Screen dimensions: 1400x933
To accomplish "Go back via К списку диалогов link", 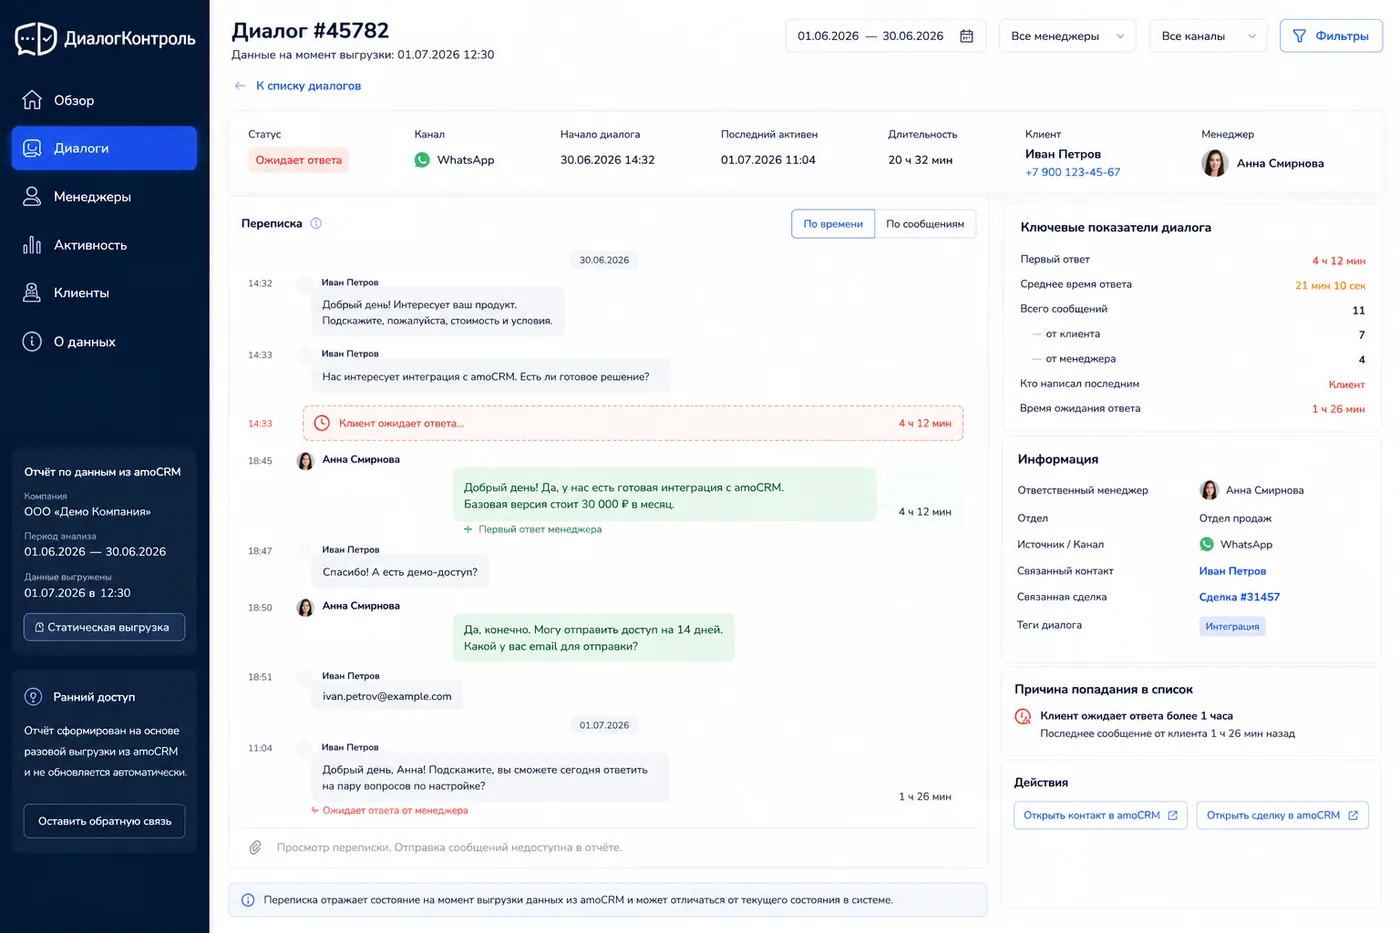I will point(308,86).
